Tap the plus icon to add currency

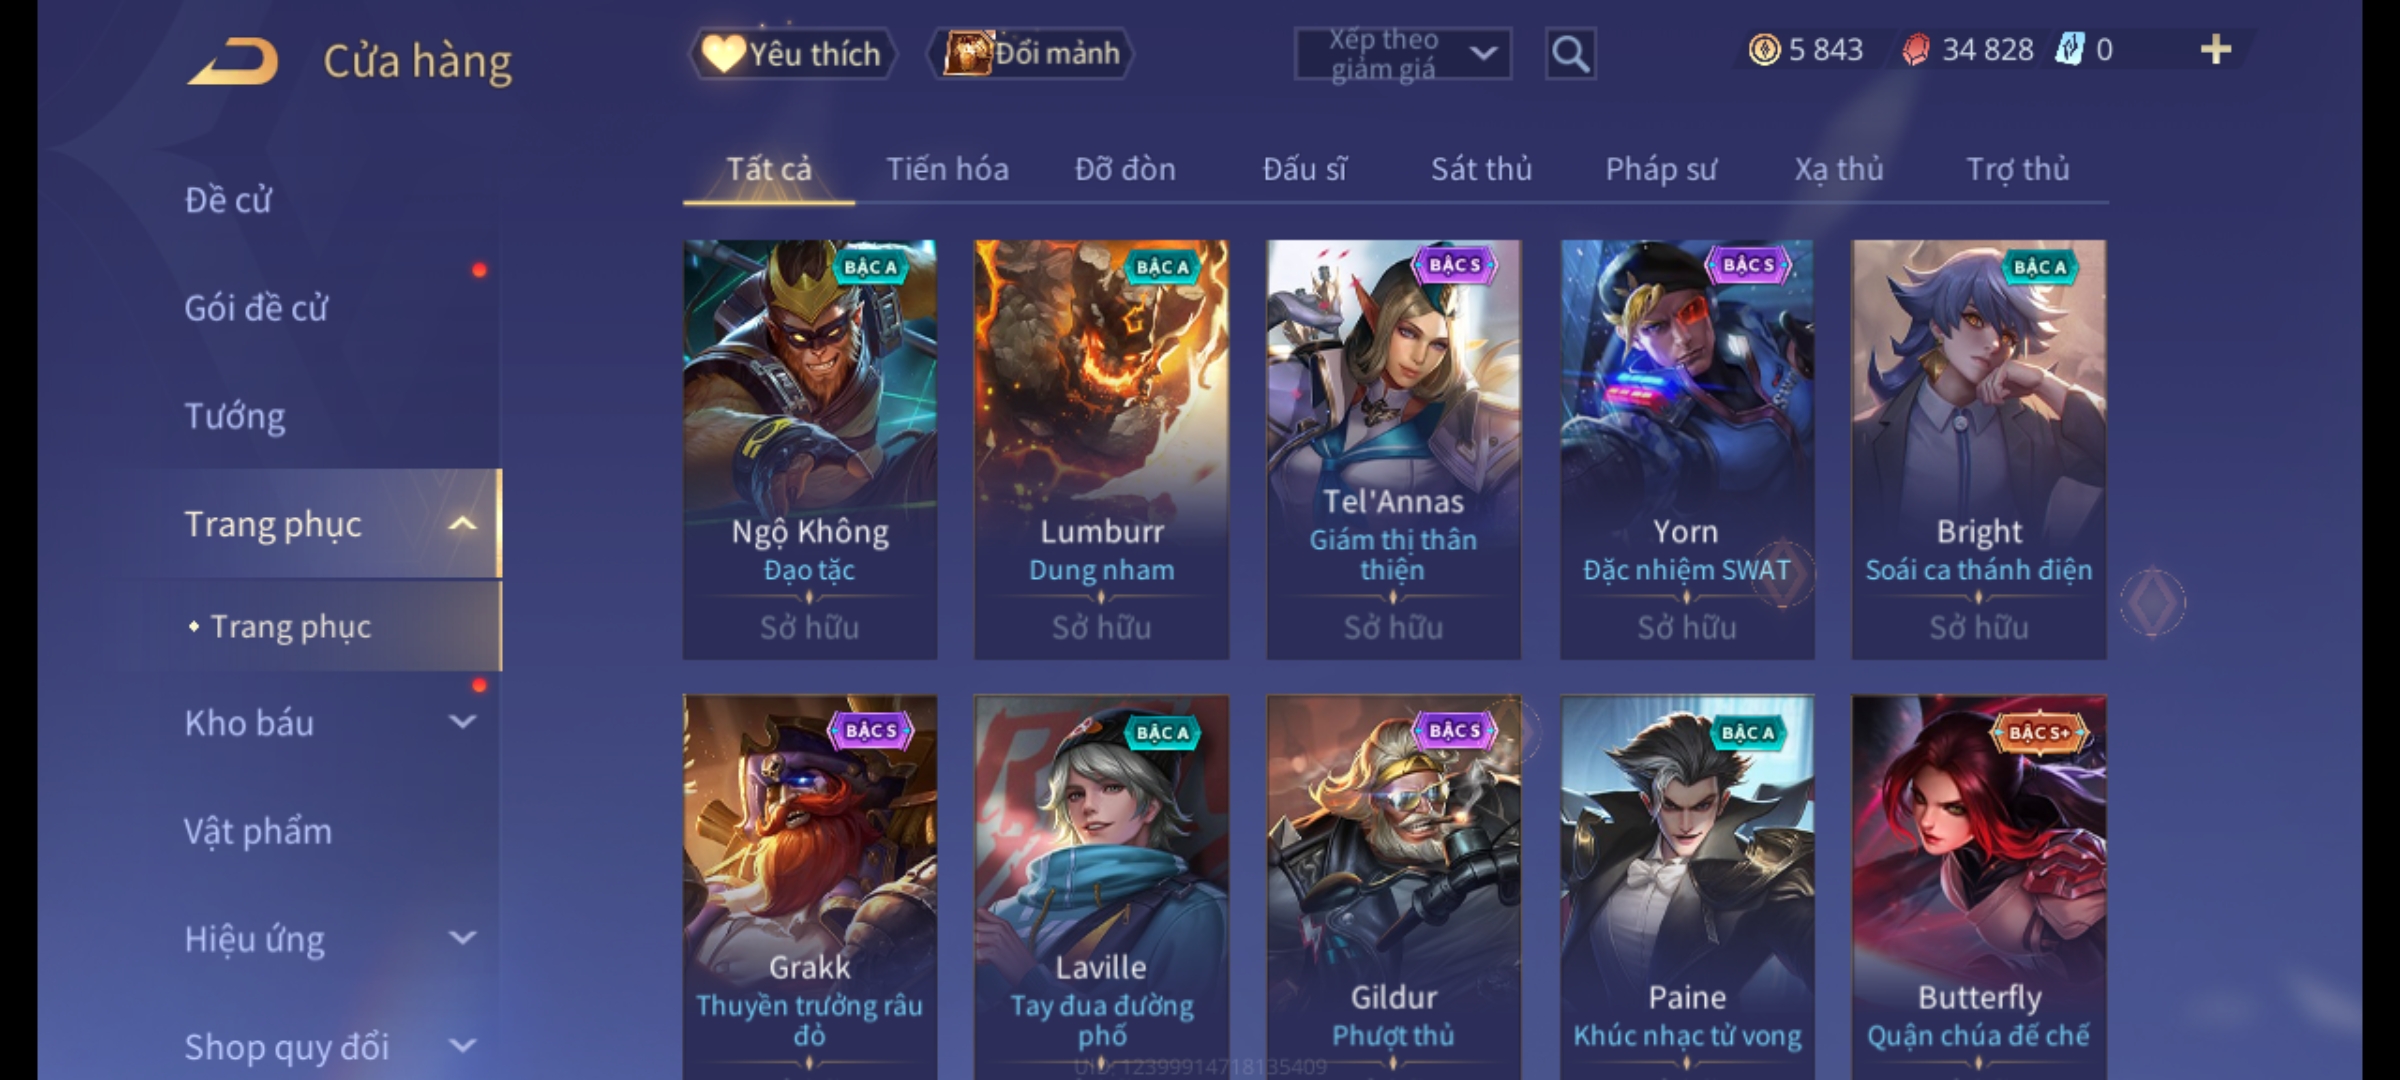(2216, 50)
